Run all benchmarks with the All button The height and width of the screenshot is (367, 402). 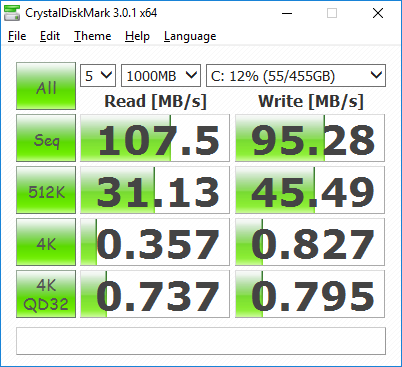pyautogui.click(x=46, y=86)
